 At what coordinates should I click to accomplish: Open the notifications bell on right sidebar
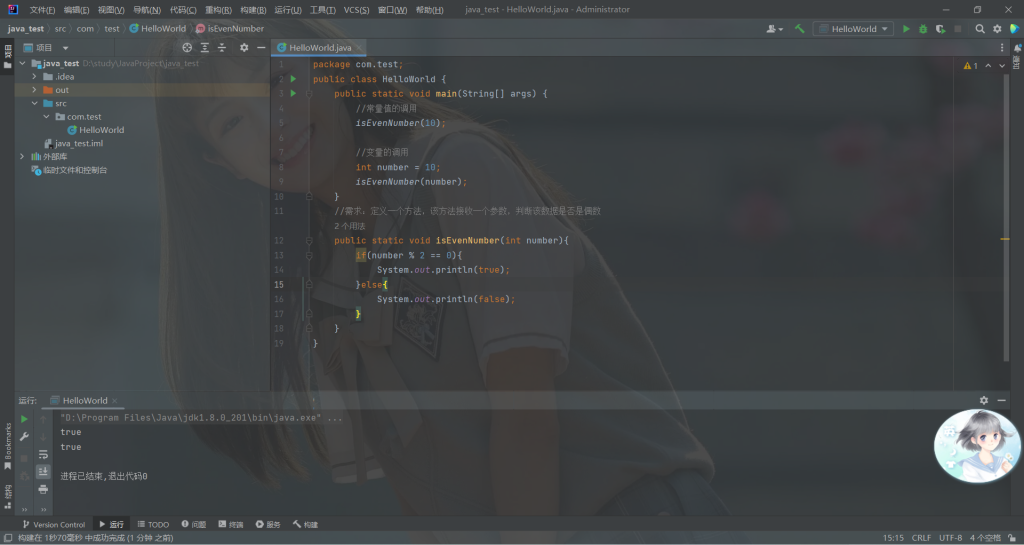pyautogui.click(x=1016, y=50)
